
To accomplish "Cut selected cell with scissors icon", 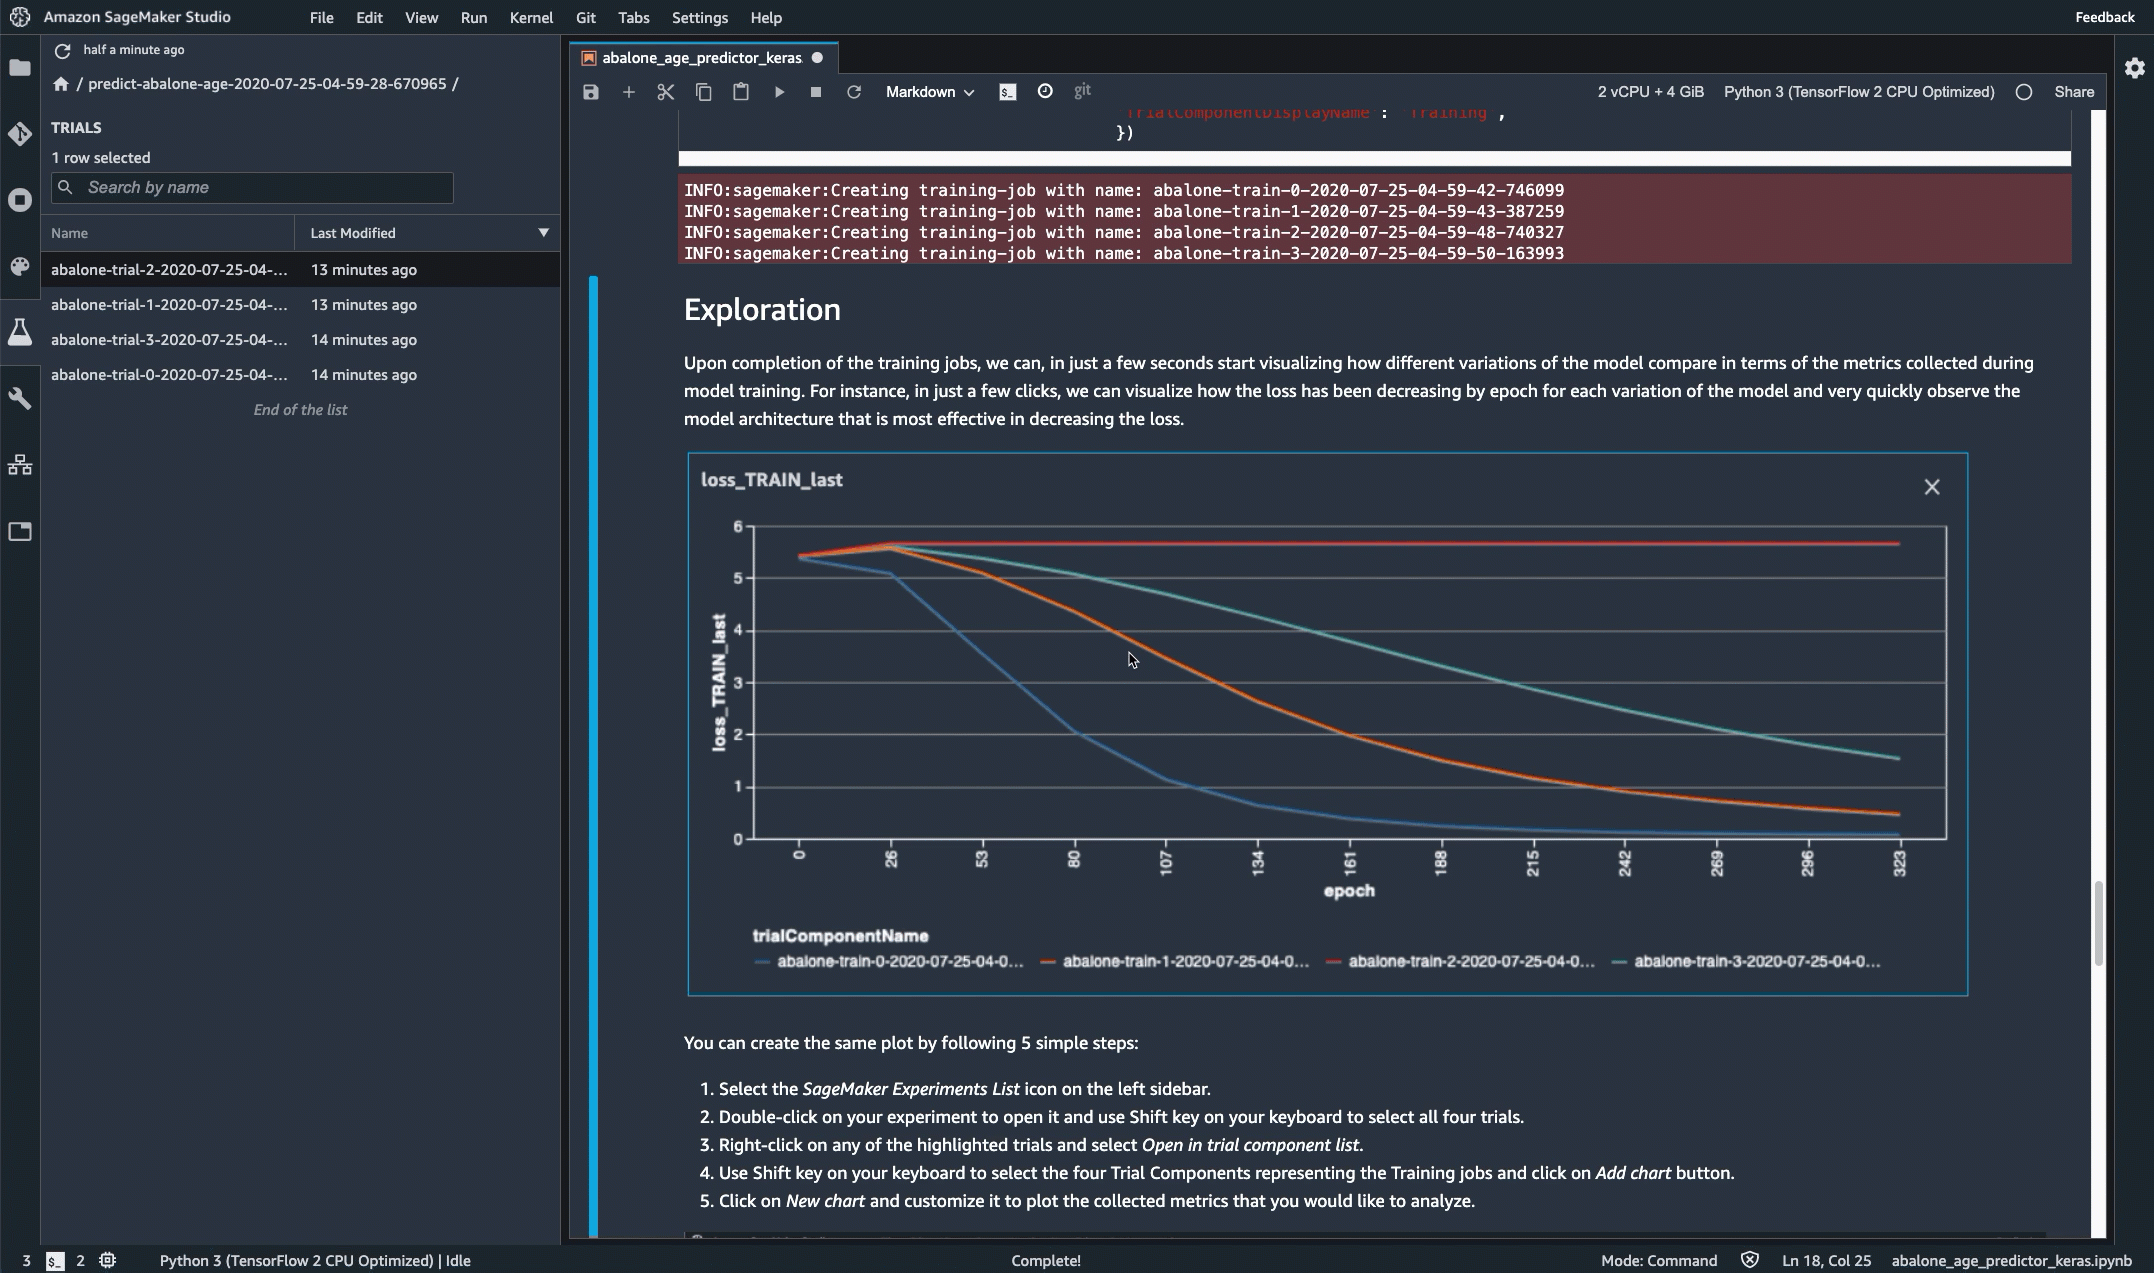I will 666,92.
